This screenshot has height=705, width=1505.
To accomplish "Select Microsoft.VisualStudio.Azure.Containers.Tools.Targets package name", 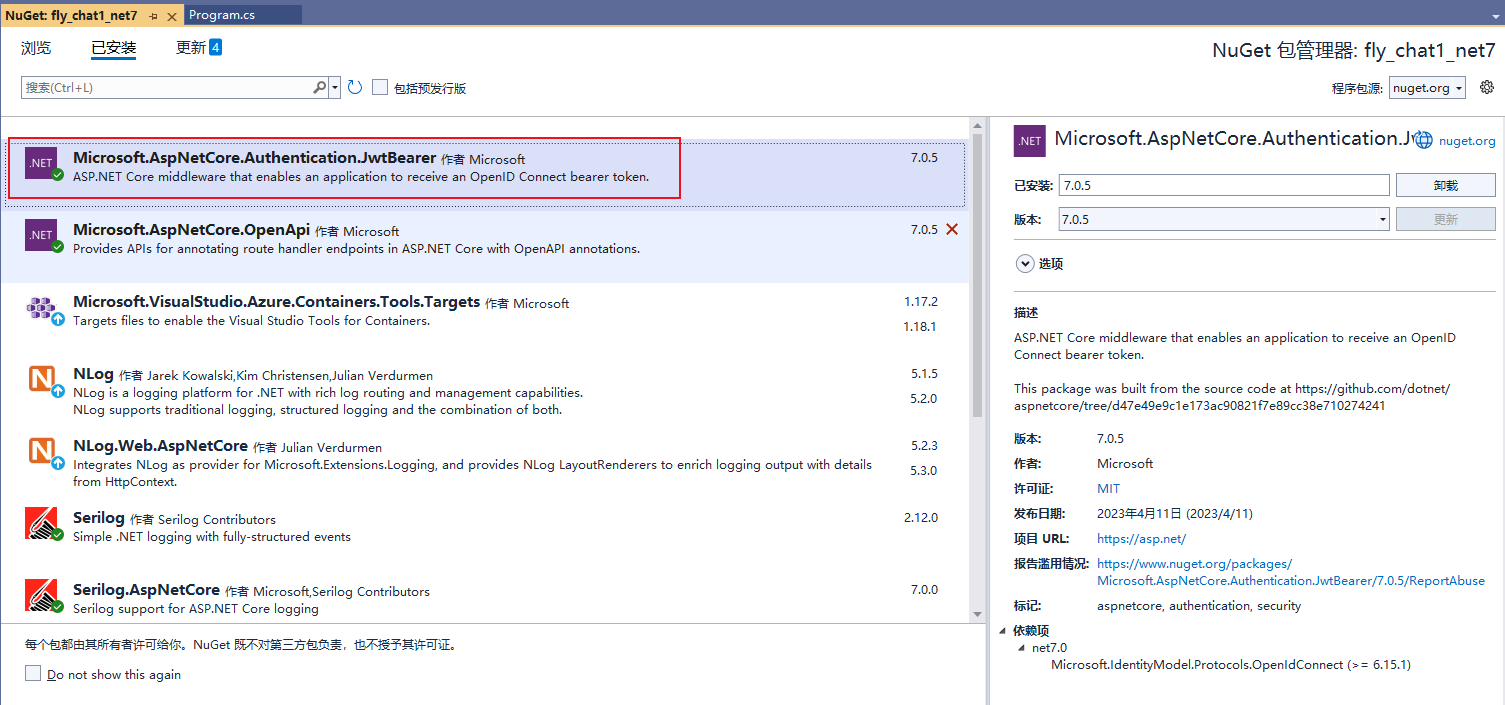I will pos(276,302).
